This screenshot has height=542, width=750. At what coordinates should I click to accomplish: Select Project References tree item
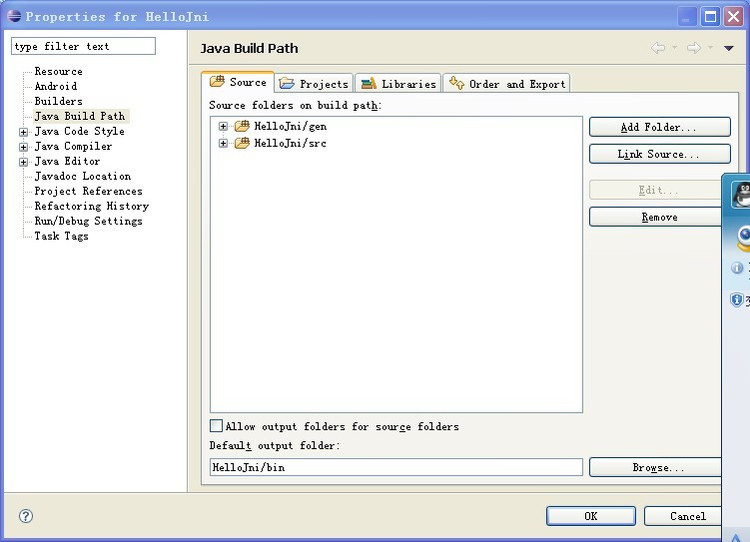point(88,191)
